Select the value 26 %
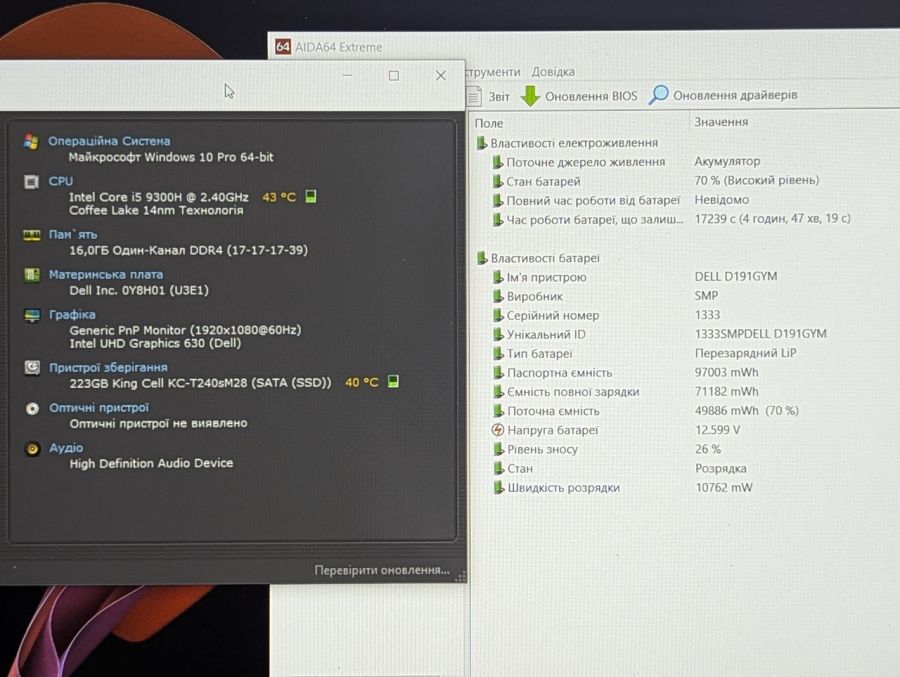900x677 pixels. point(708,448)
